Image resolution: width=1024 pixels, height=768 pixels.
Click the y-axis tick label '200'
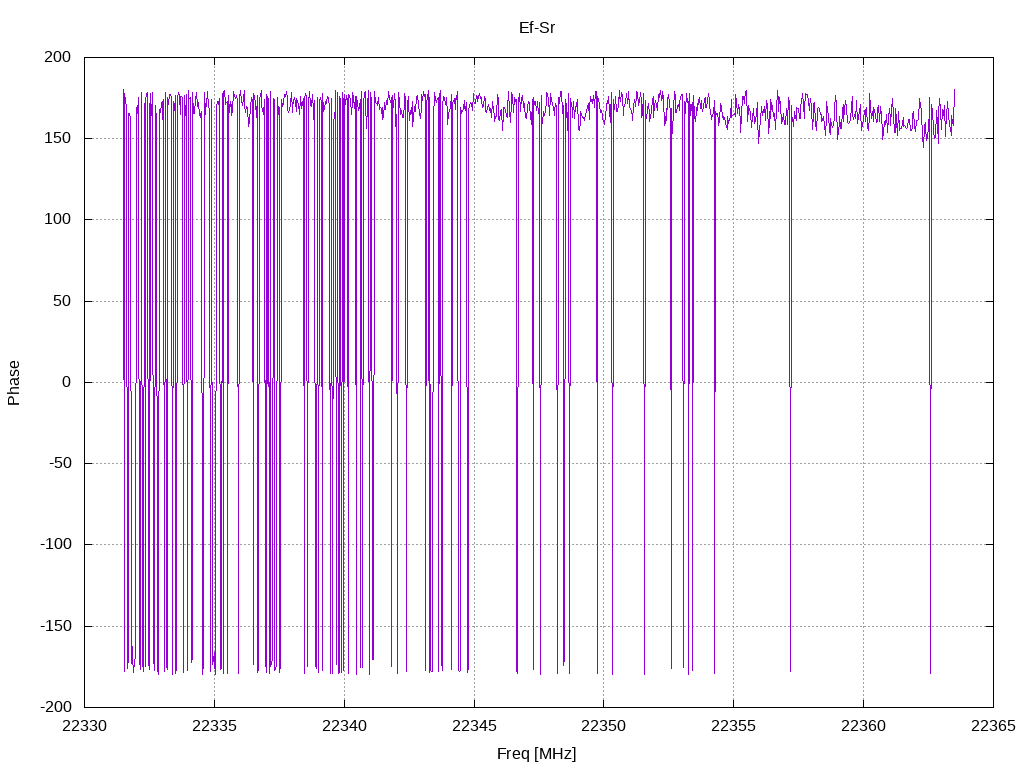click(x=57, y=57)
